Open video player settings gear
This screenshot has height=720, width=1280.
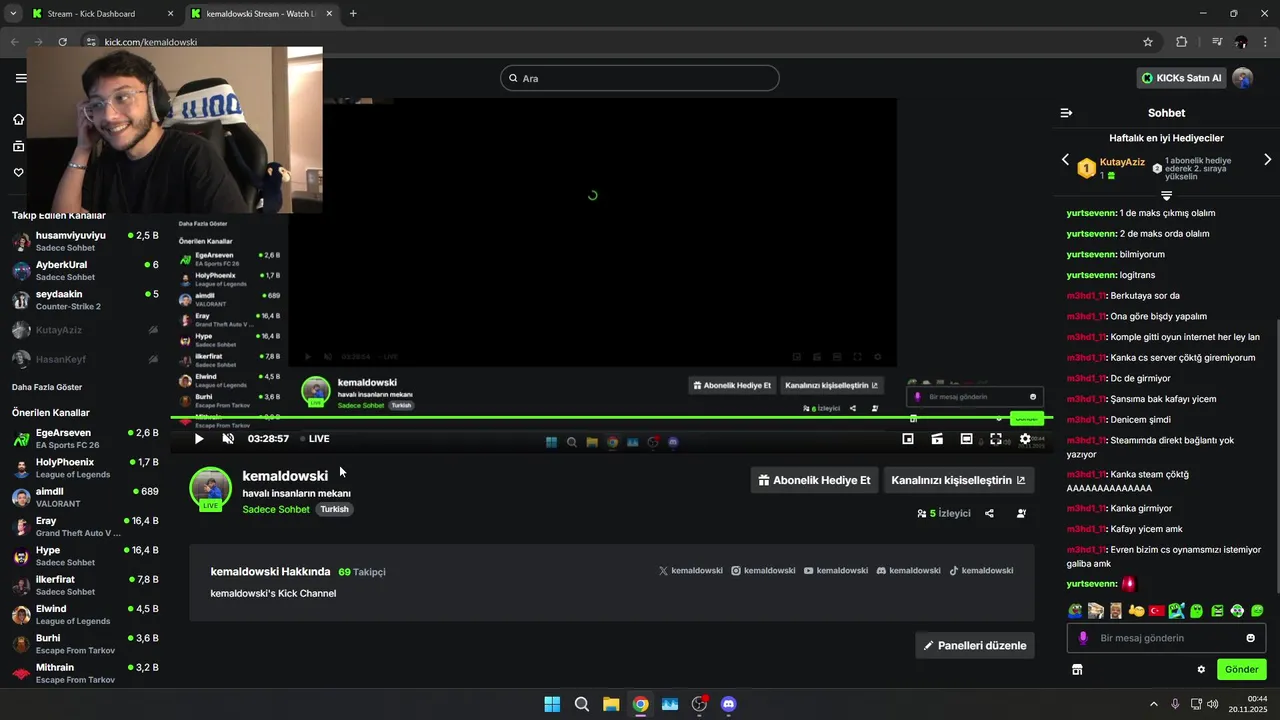click(1025, 439)
